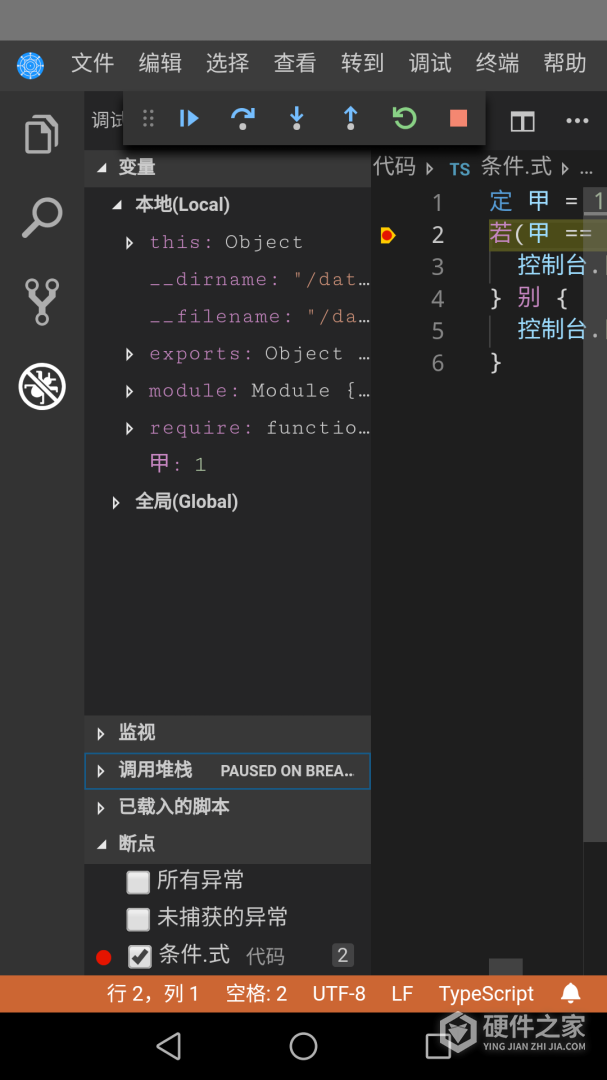Open Source Control view in sidebar
Screen dimensions: 607x1080
click(x=42, y=302)
